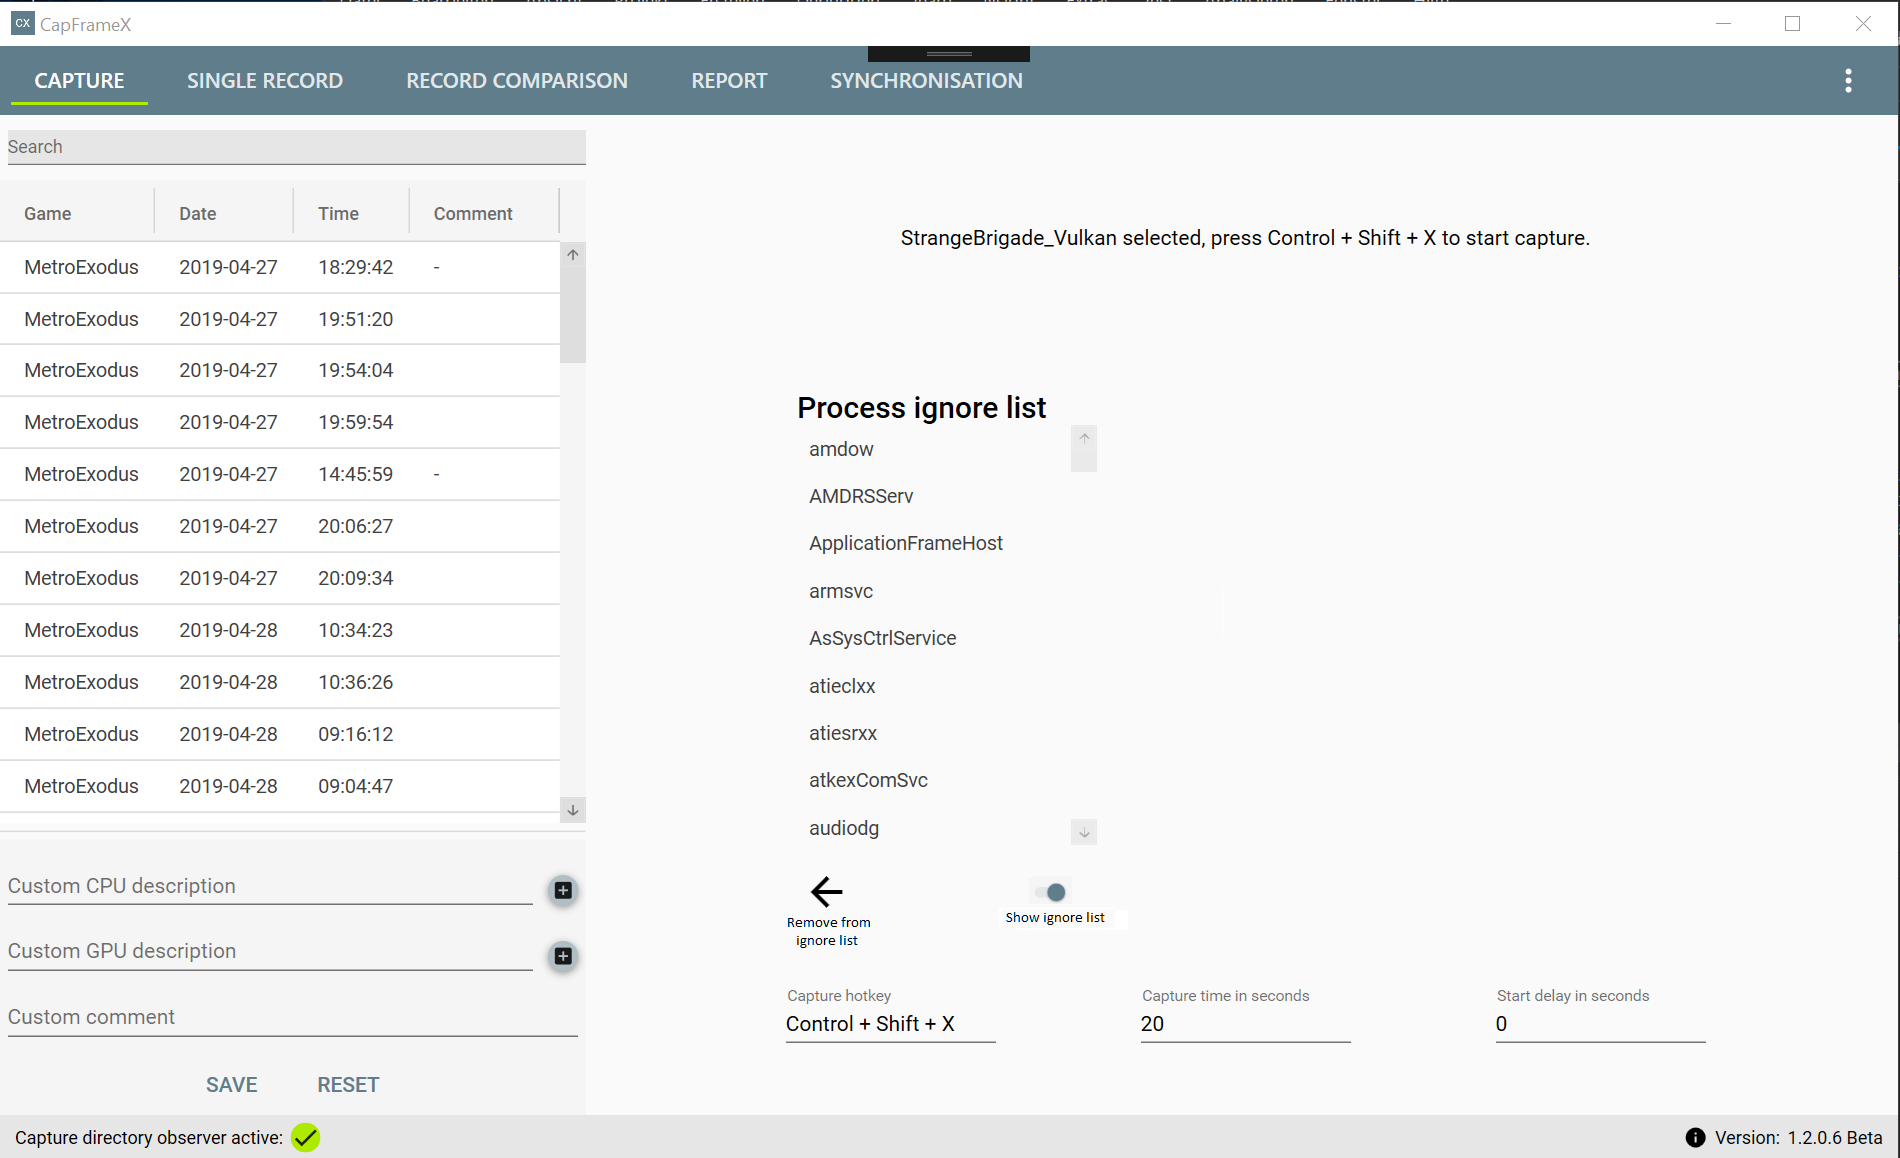The height and width of the screenshot is (1158, 1900).
Task: Toggle the Show ignore list switch
Action: 1051,892
